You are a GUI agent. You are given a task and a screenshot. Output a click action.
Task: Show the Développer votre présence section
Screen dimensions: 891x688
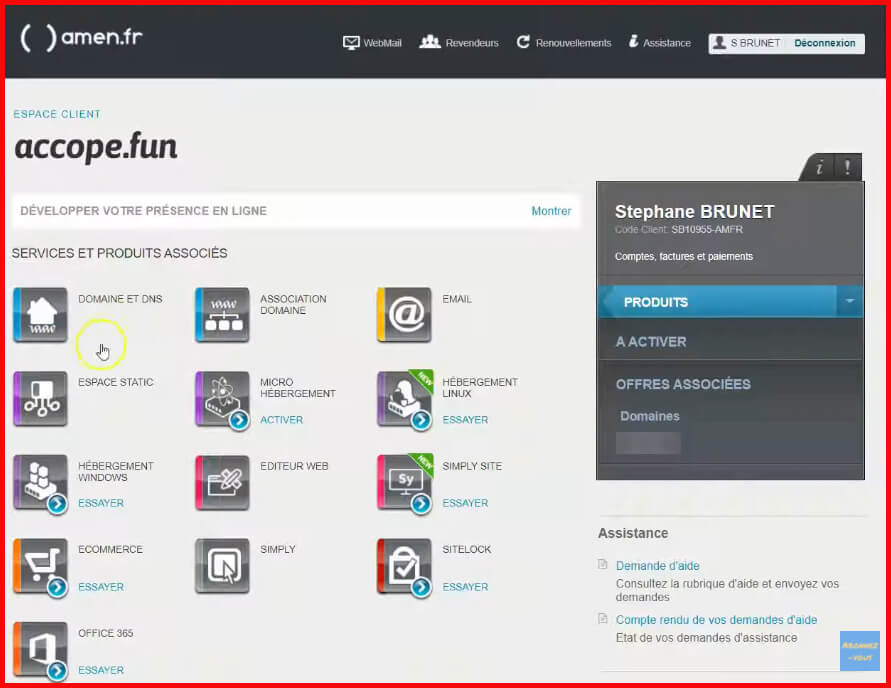(x=551, y=211)
